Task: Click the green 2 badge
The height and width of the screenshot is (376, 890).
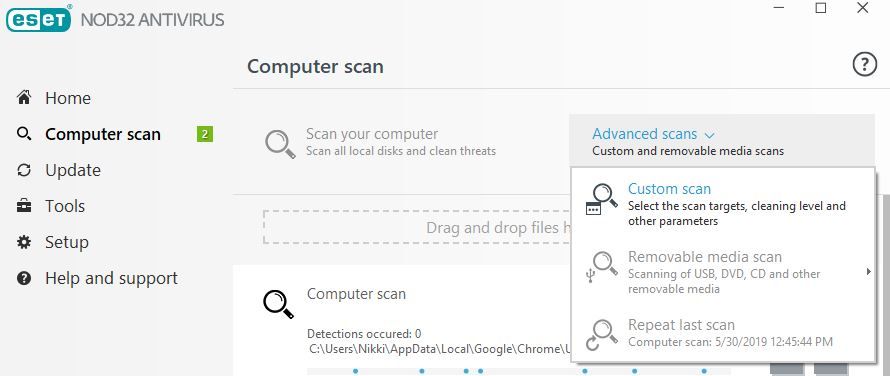Action: click(x=204, y=134)
